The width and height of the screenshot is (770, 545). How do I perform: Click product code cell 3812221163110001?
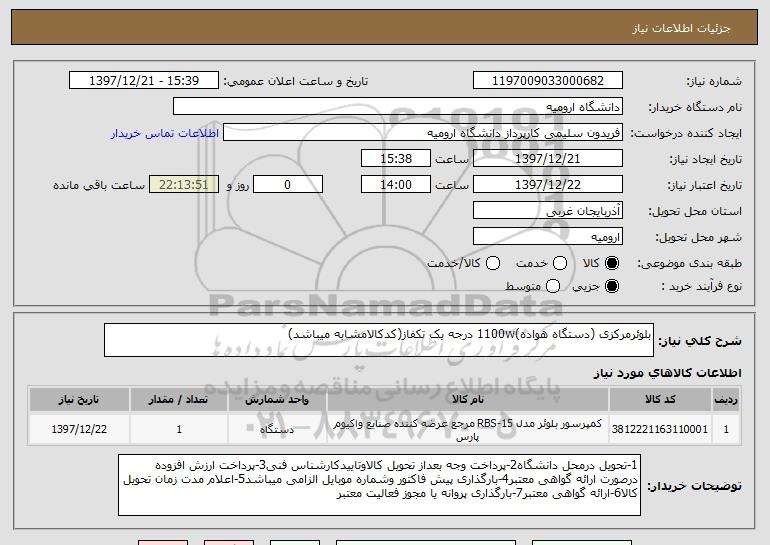click(x=660, y=429)
